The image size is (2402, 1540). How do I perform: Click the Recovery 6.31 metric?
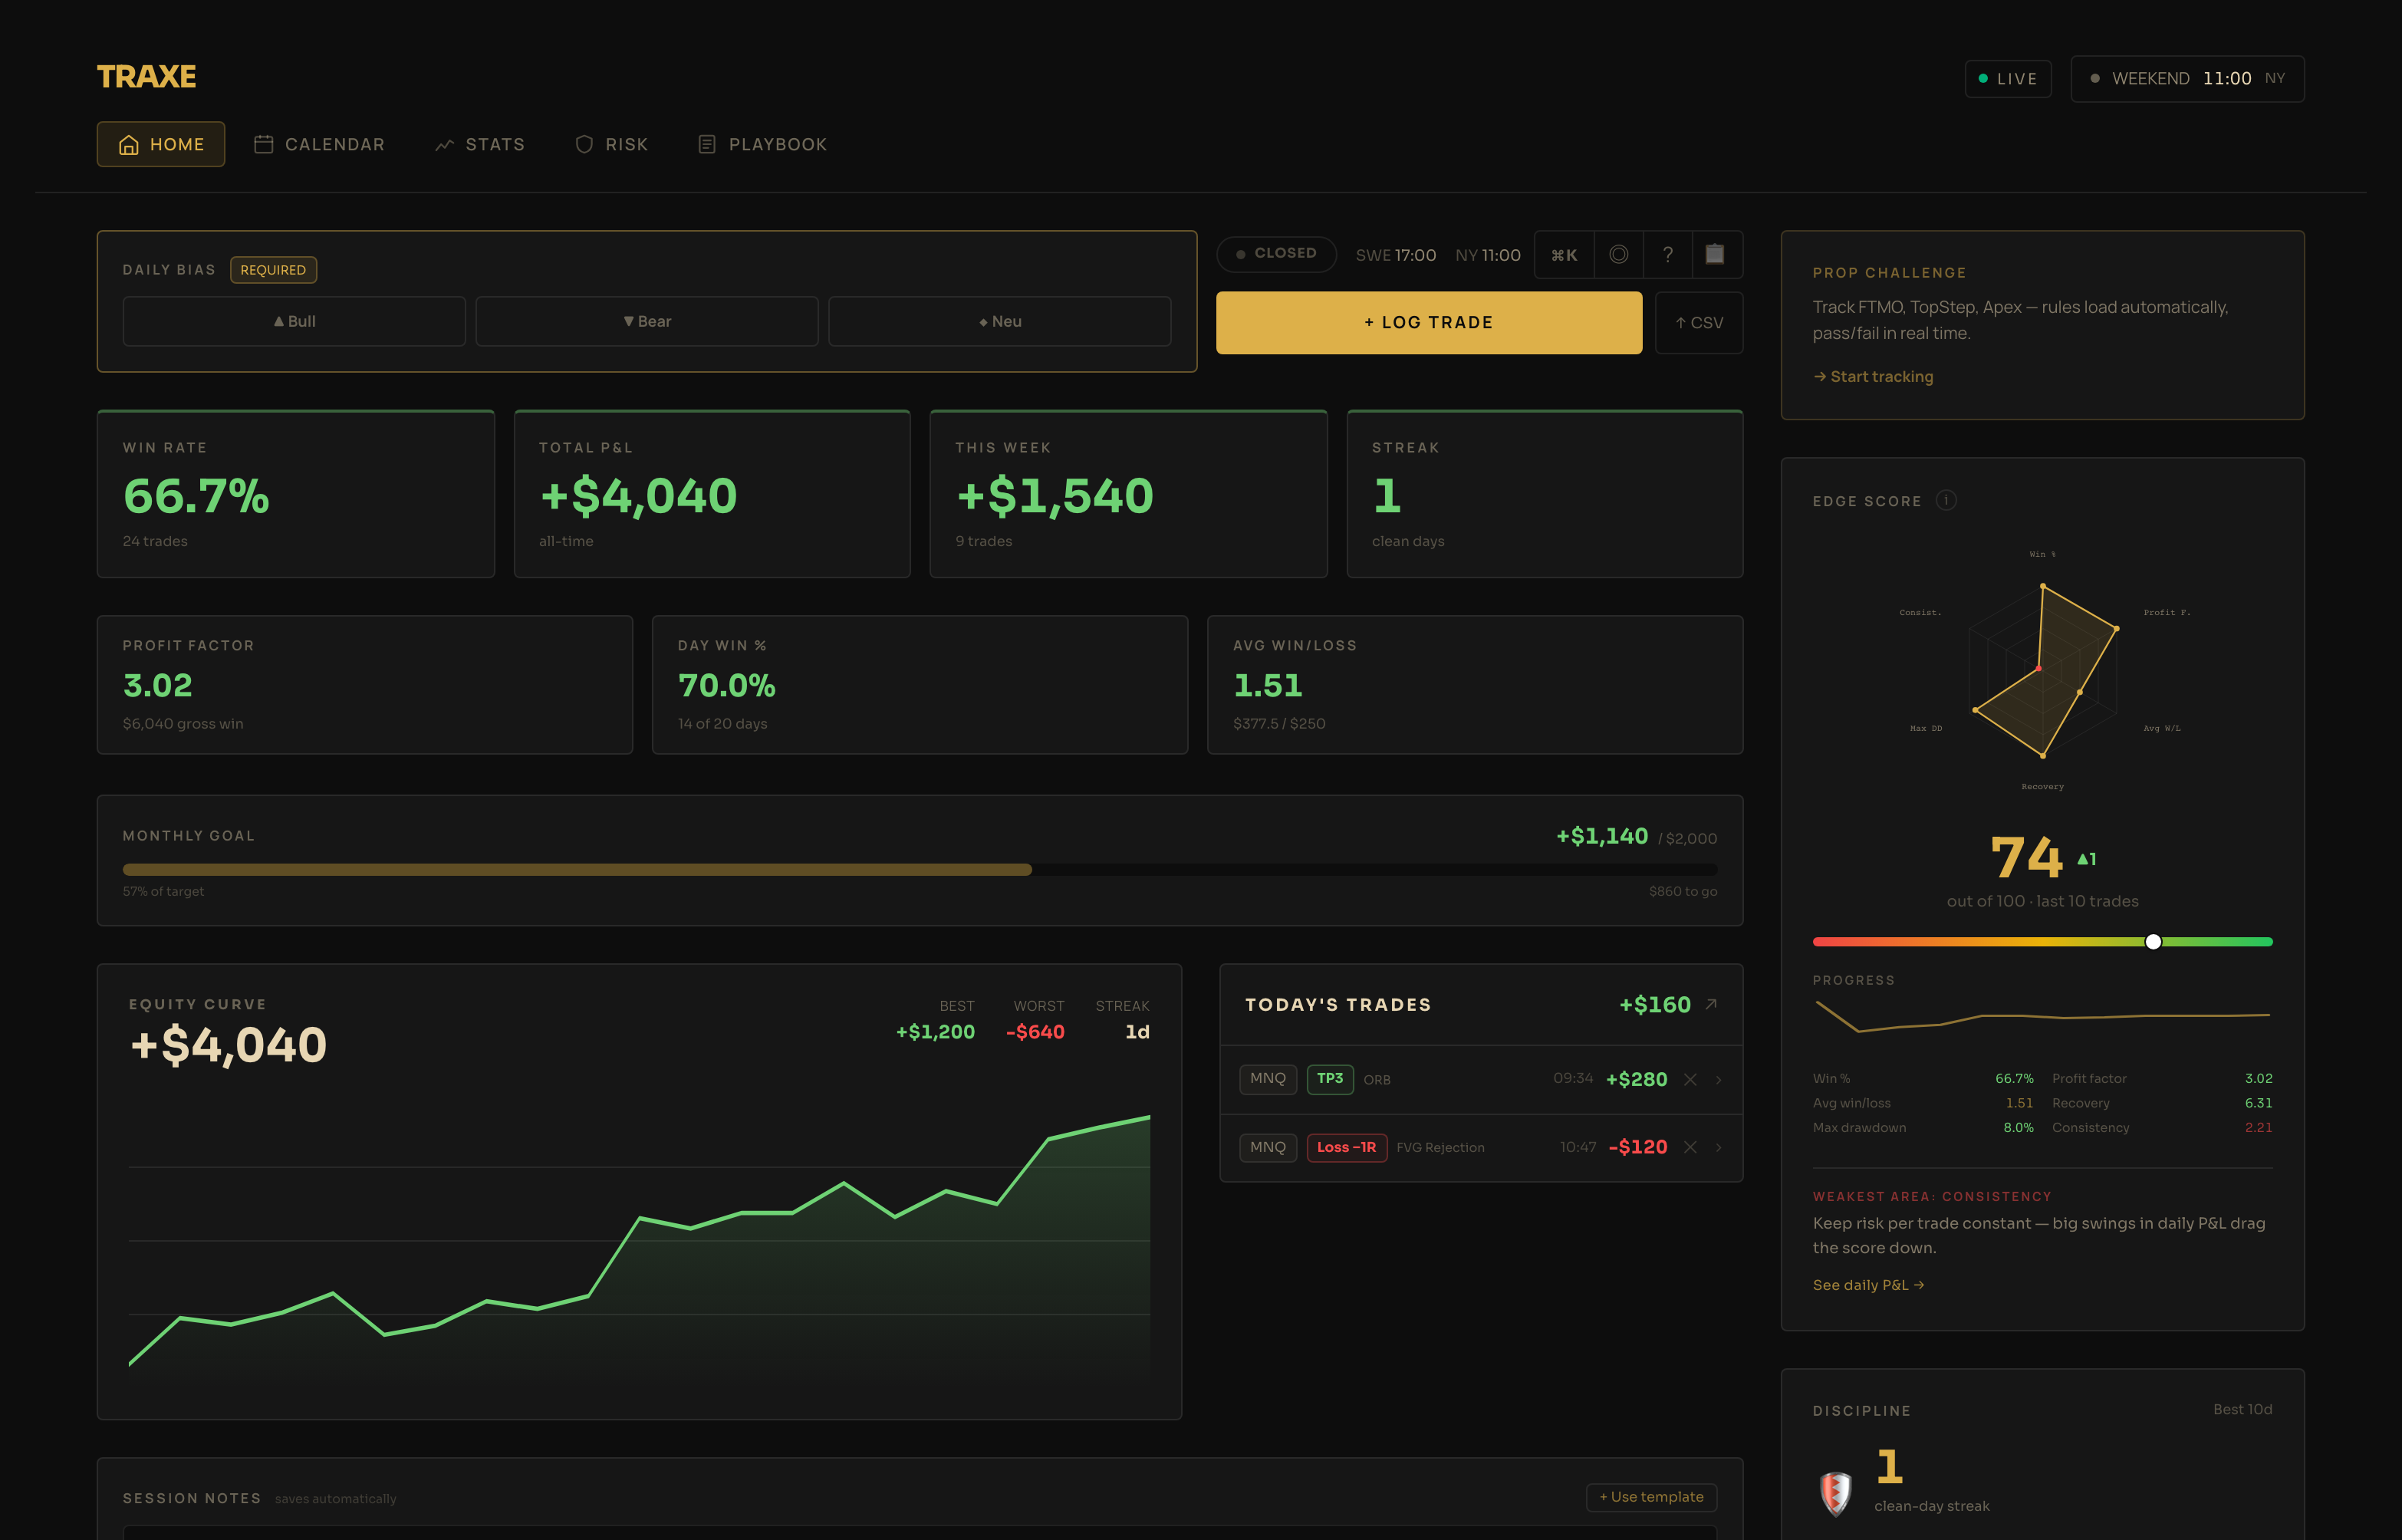pos(2162,1103)
